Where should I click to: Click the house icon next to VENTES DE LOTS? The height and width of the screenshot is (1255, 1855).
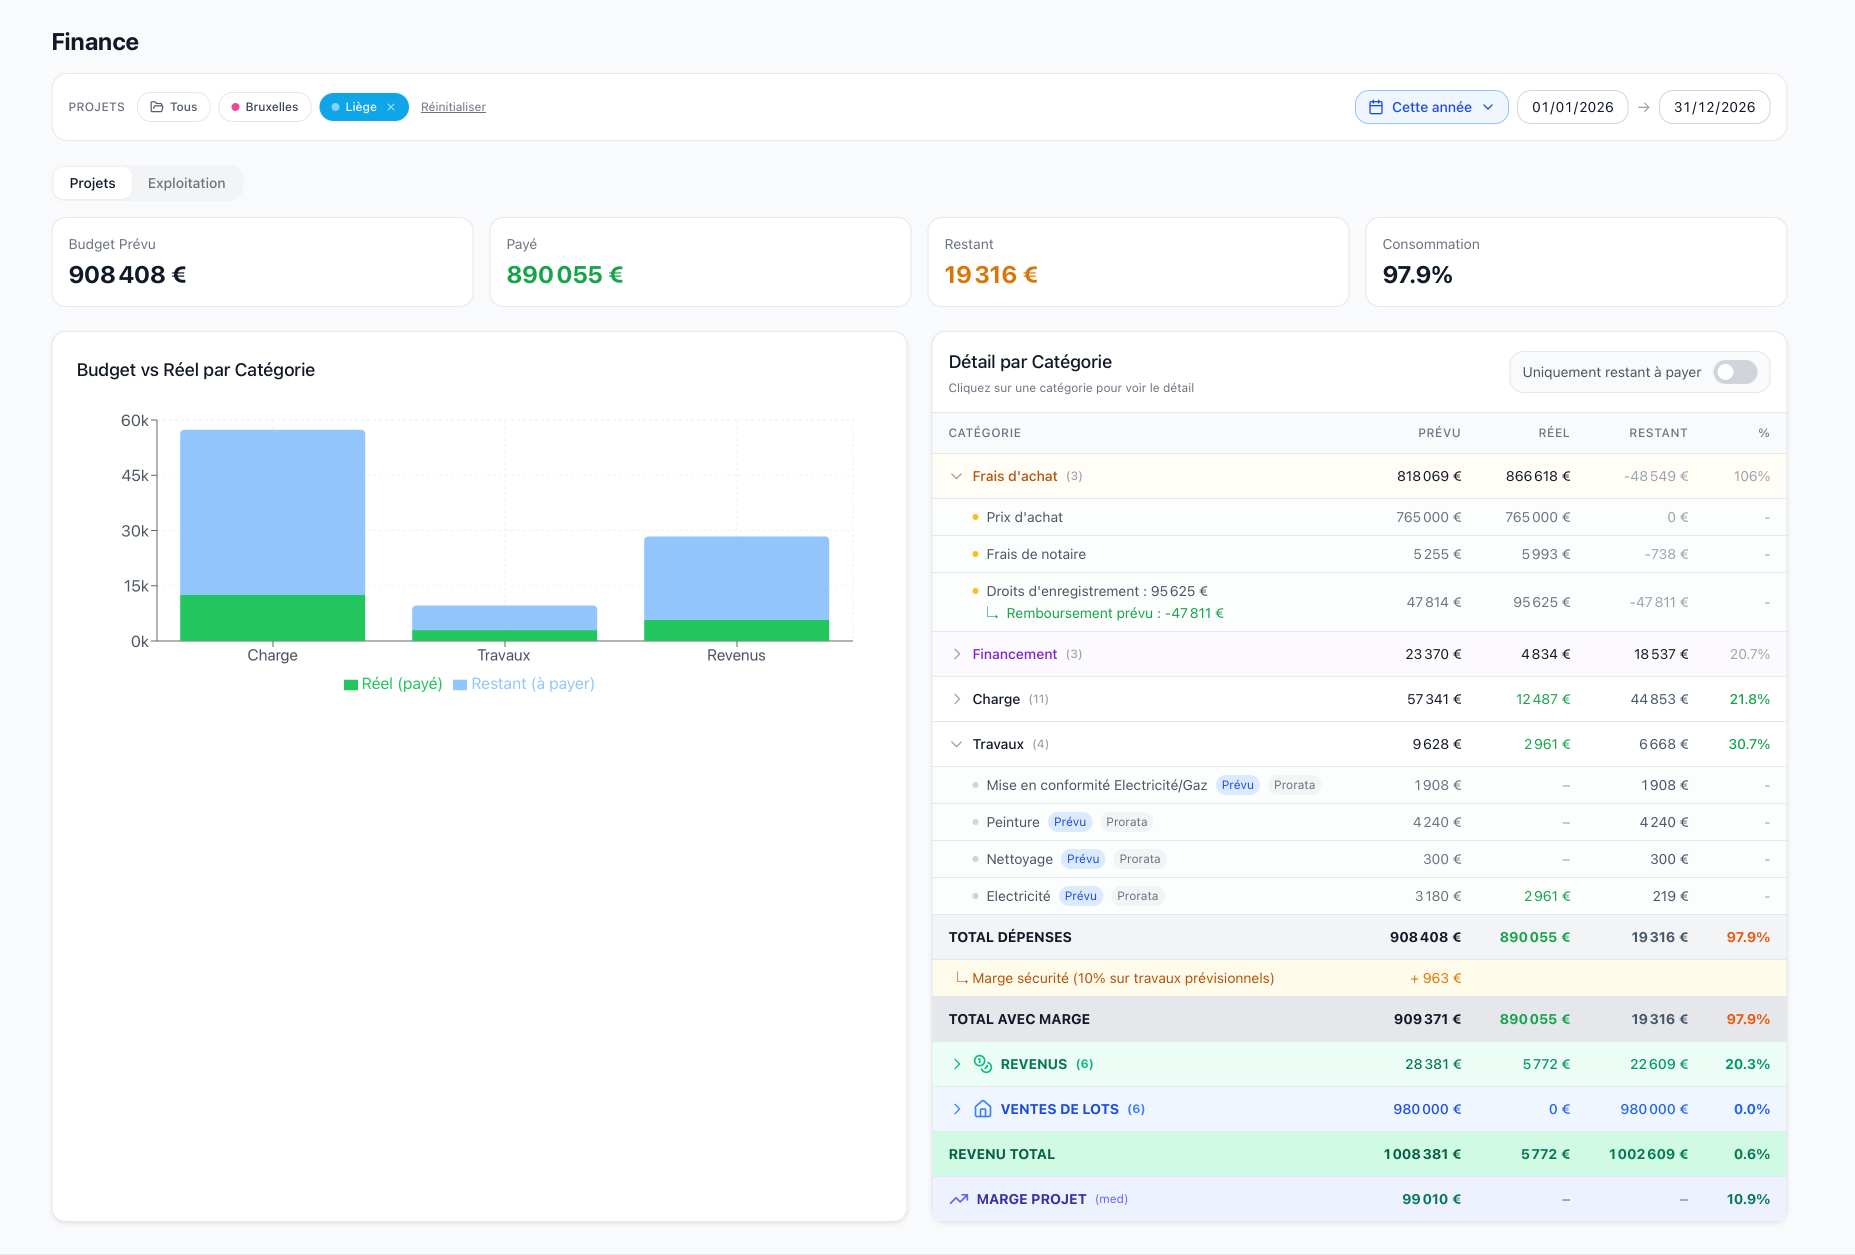(x=983, y=1109)
